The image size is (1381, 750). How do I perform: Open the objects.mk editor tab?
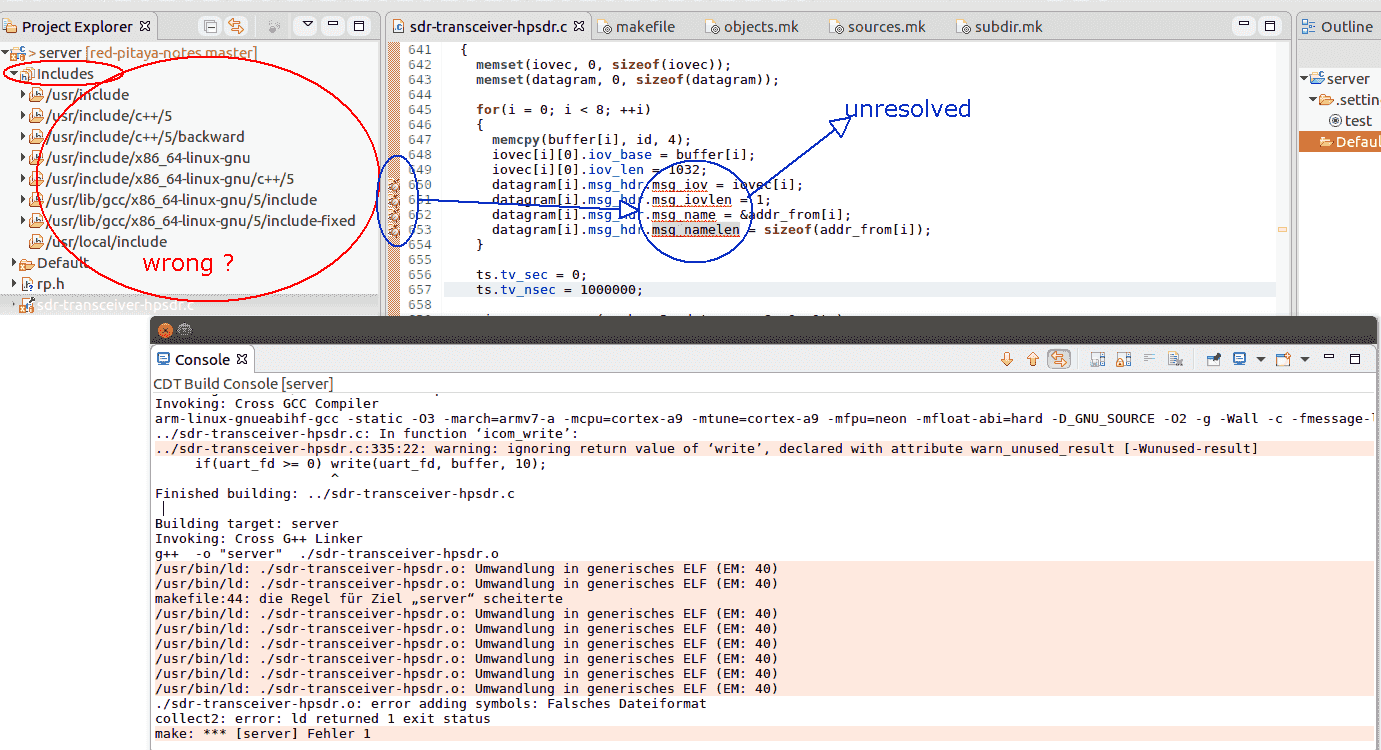[751, 27]
